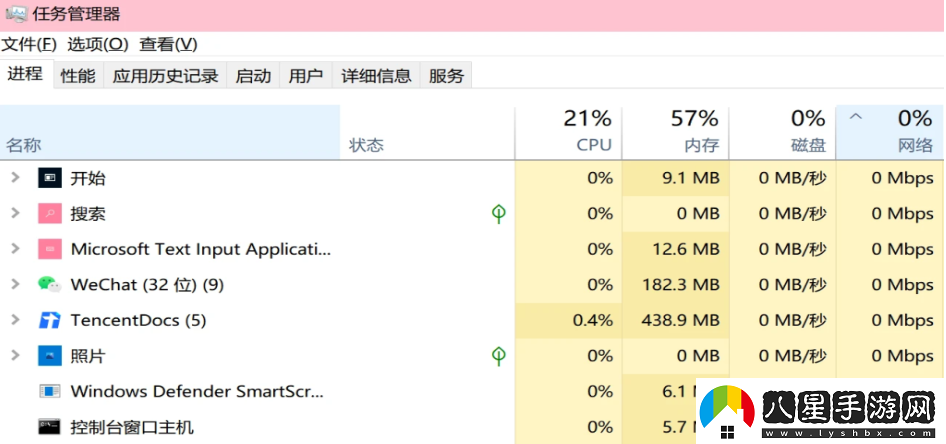Click the 控制台窗口主机 icon
Image resolution: width=946 pixels, height=444 pixels.
(x=49, y=427)
